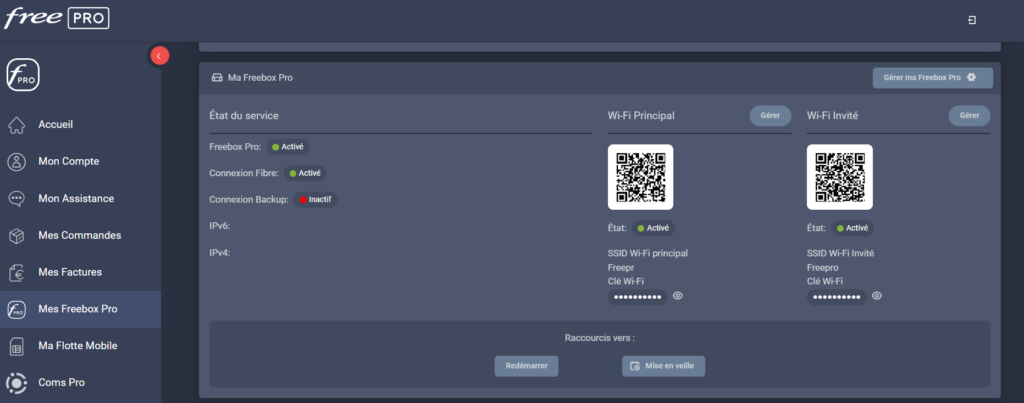Click the Mes Commandes box icon

click(17, 235)
